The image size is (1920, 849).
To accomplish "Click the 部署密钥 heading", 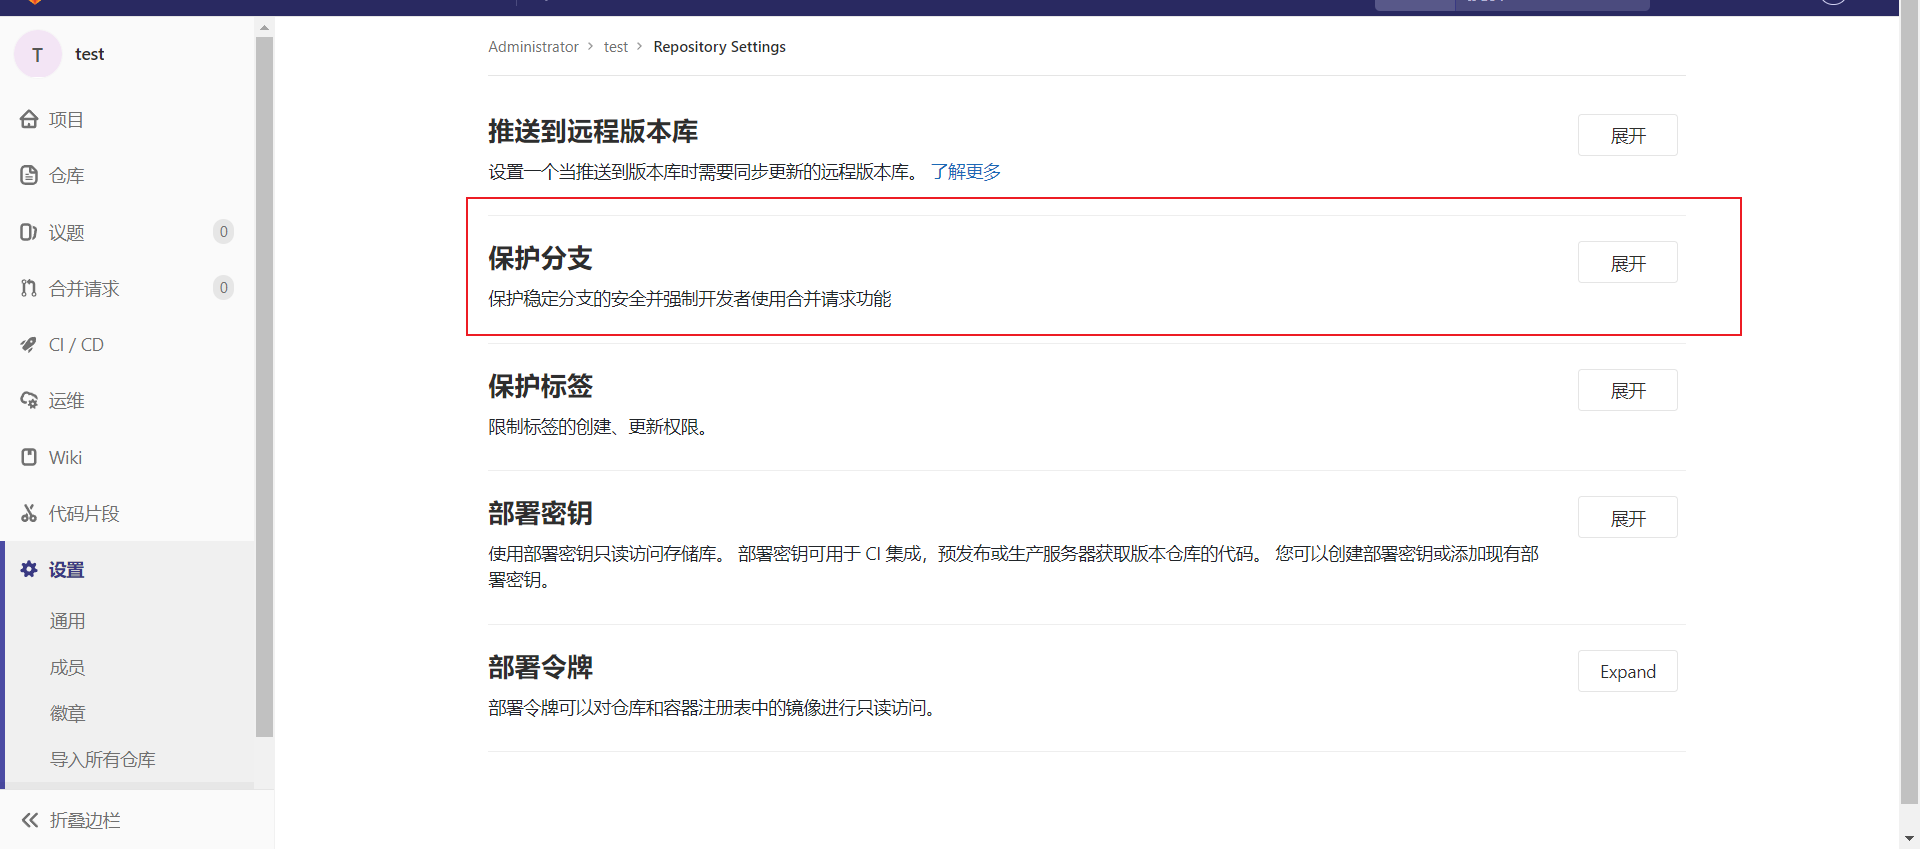I will (x=540, y=513).
